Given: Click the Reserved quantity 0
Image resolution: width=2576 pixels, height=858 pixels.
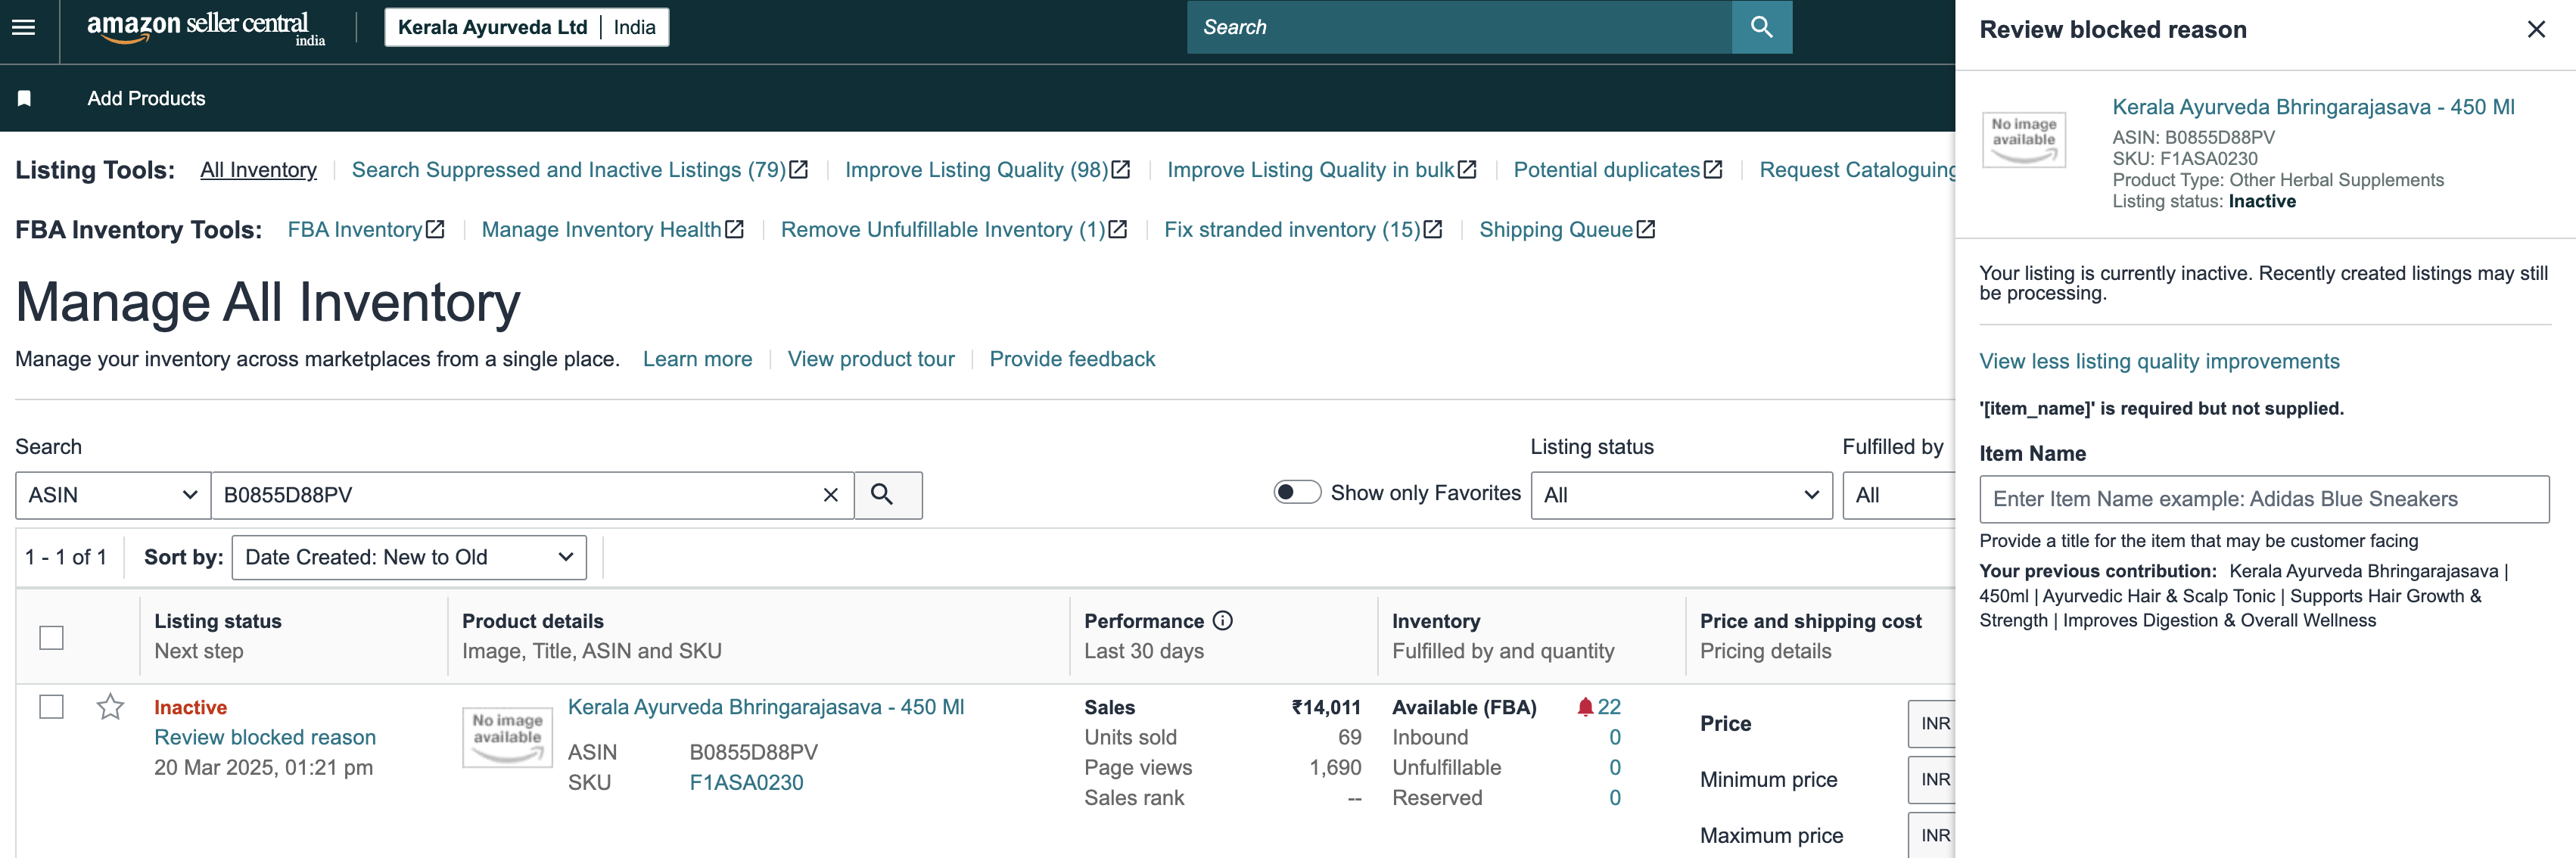Looking at the screenshot, I should click(x=1614, y=798).
